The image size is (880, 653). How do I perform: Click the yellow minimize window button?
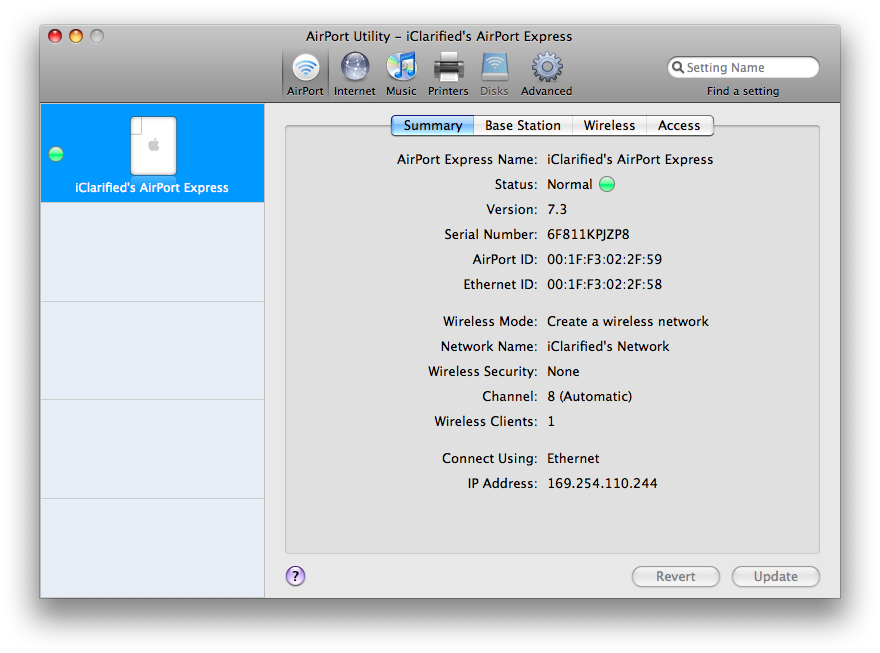[76, 36]
